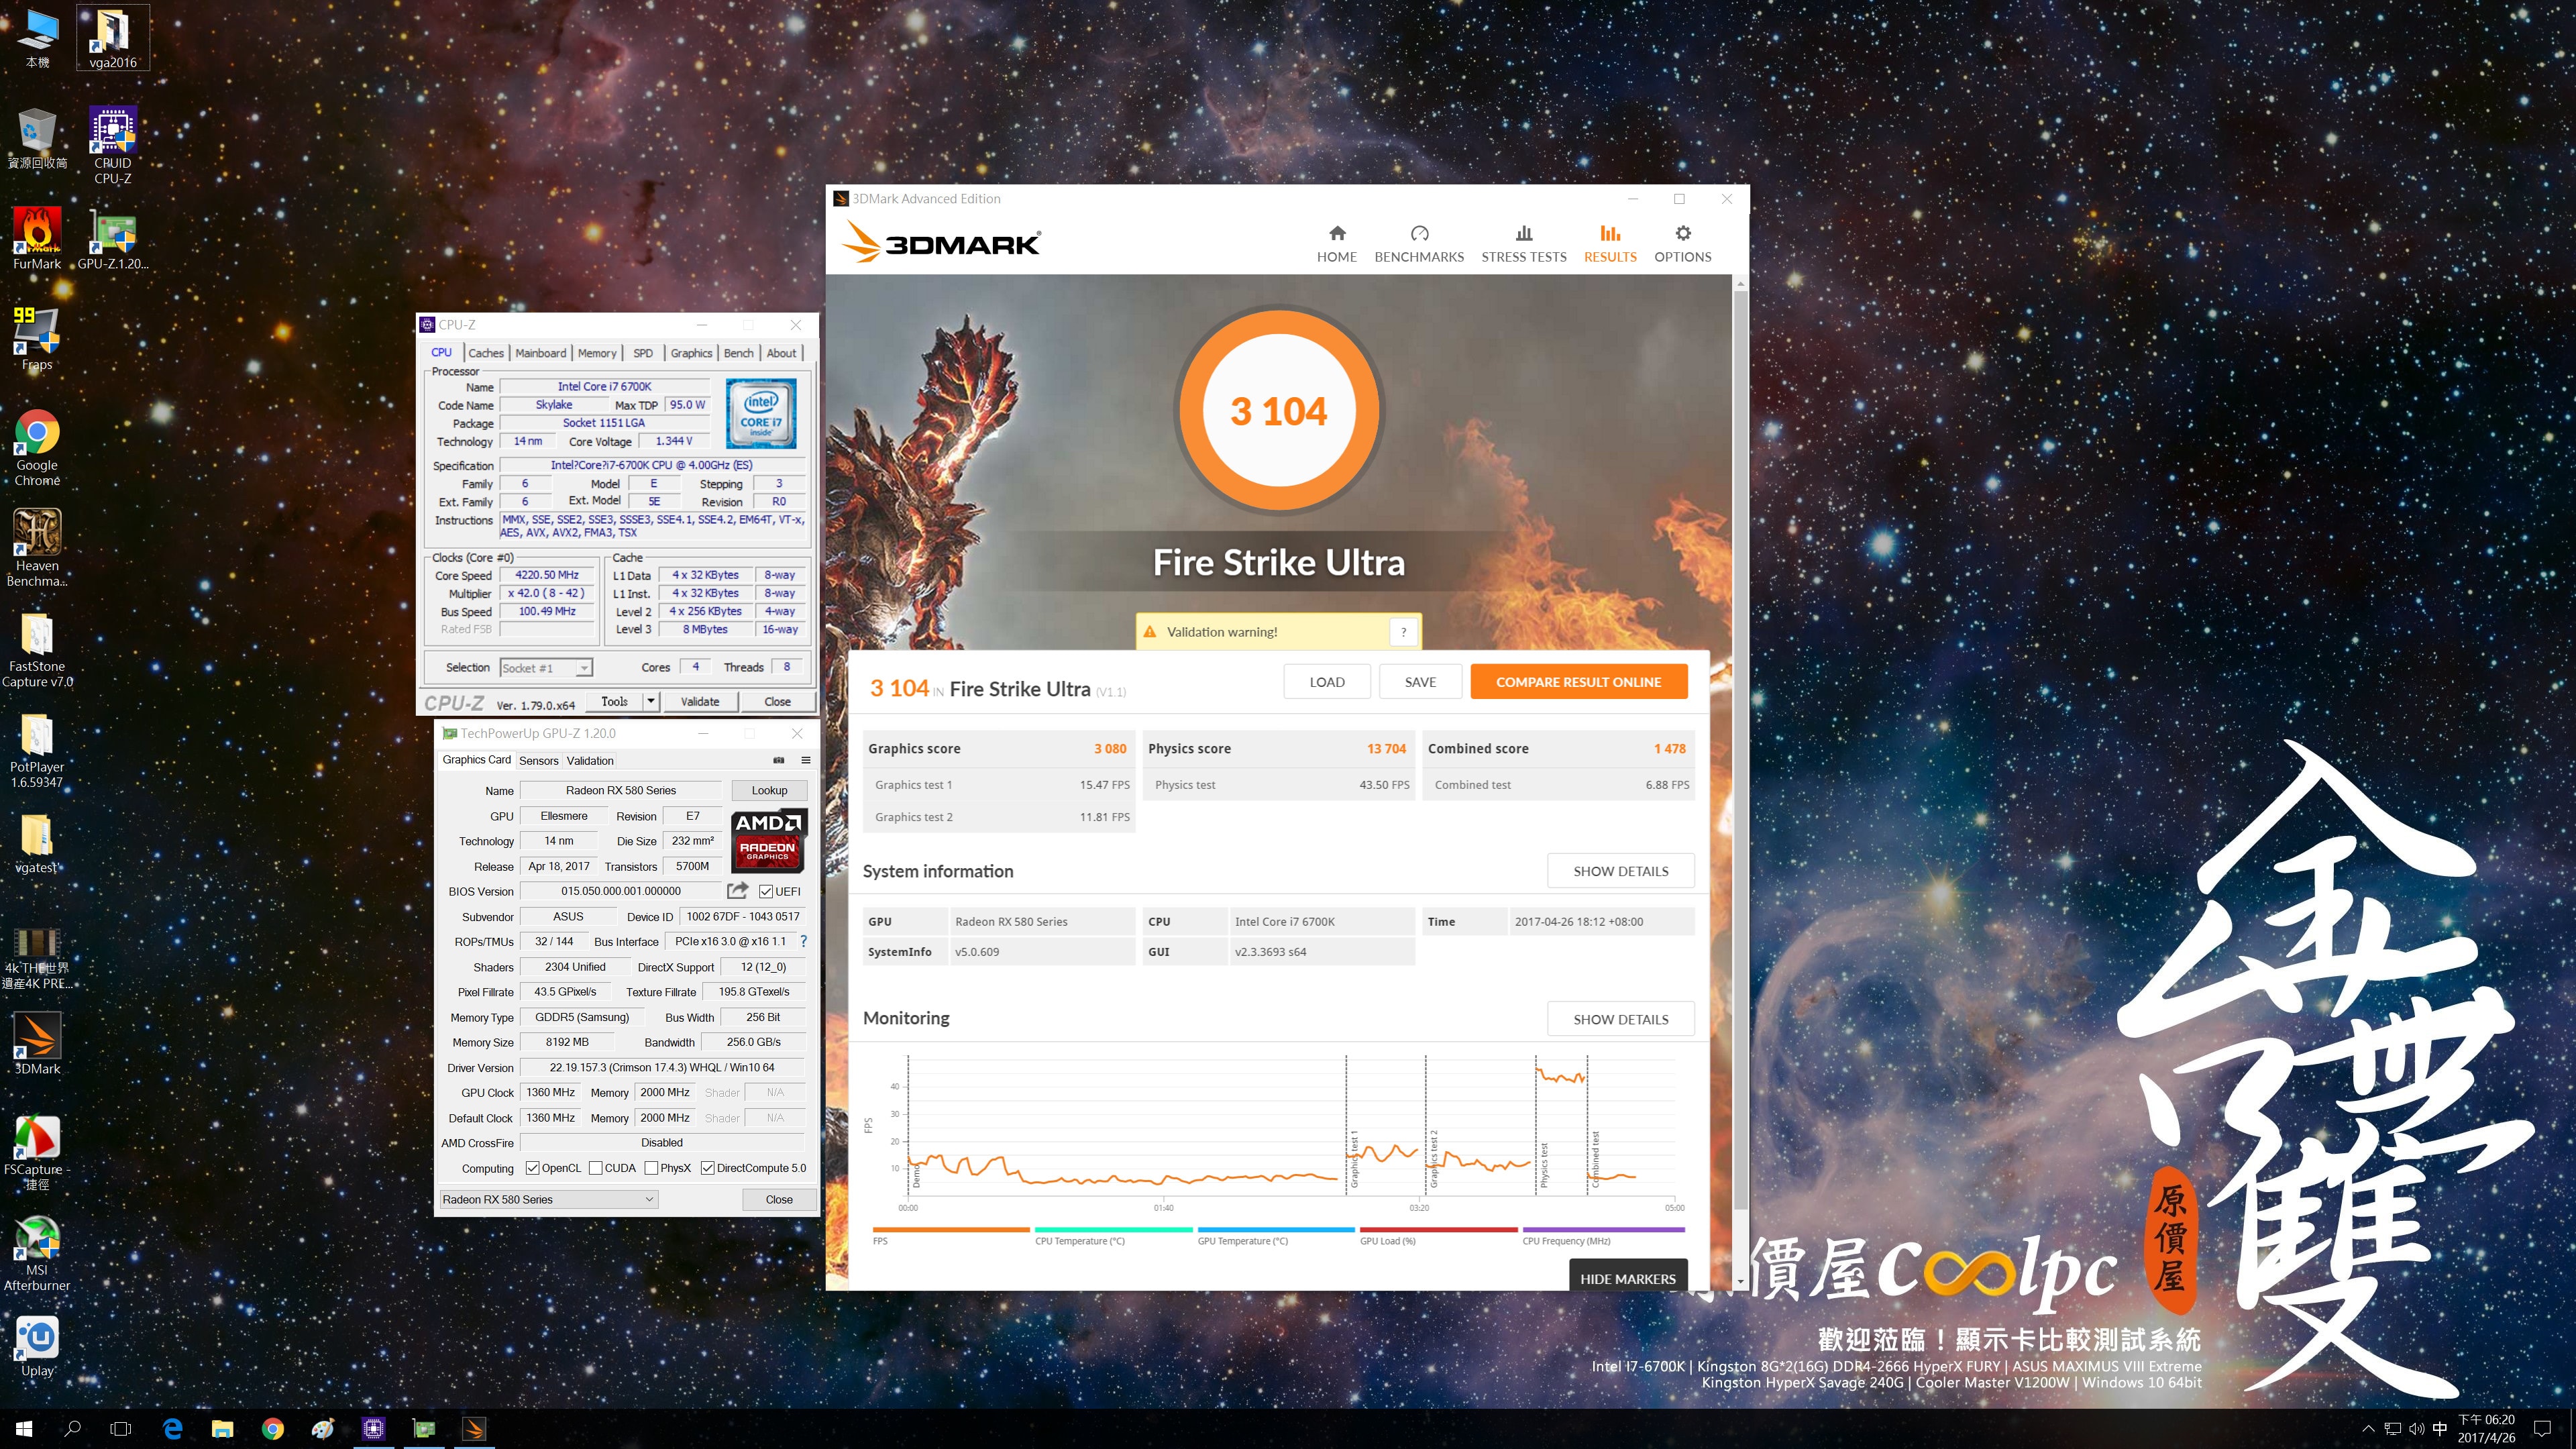2576x1449 pixels.
Task: Open the FSCapture desktop shortcut
Action: click(x=37, y=1152)
